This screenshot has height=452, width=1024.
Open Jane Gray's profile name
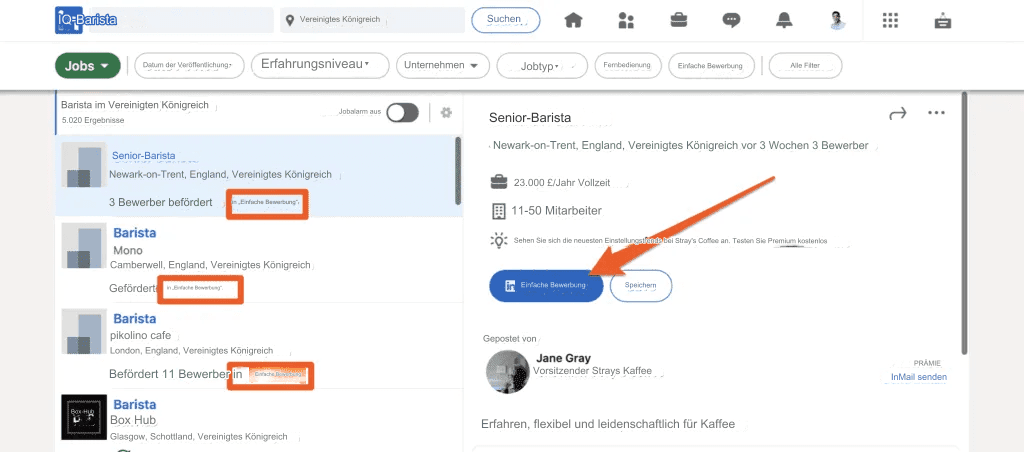pos(563,358)
